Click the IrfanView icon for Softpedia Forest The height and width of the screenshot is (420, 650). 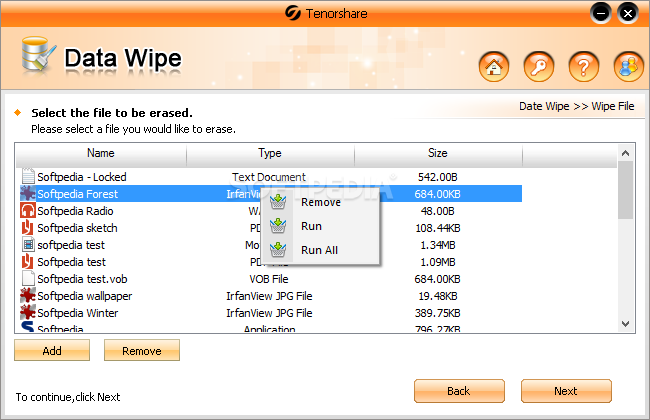coord(28,194)
